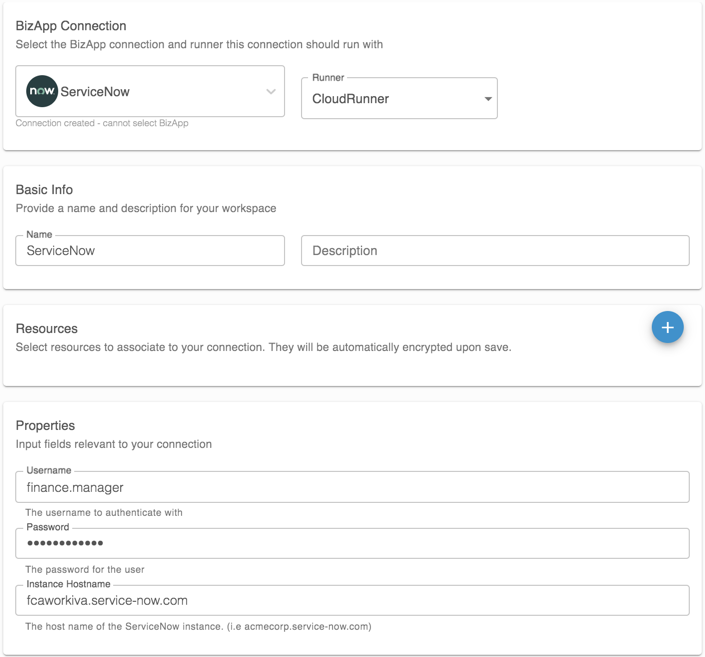Open the Runner CloudRunner dropdown
Screen dimensions: 705x657
[399, 98]
